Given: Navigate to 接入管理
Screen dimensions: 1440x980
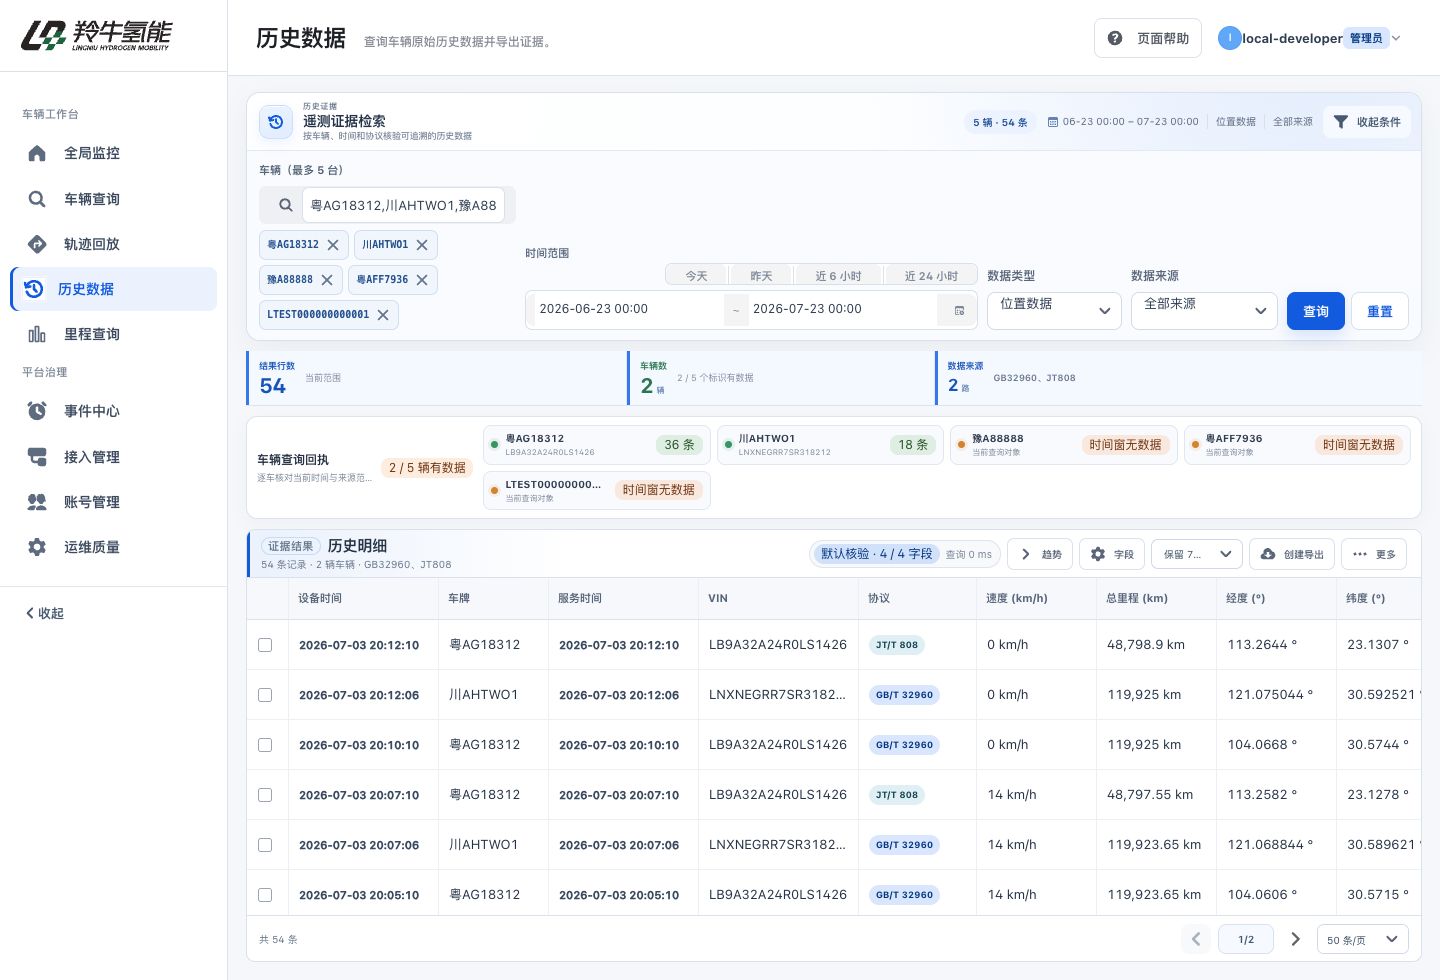Looking at the screenshot, I should 113,457.
